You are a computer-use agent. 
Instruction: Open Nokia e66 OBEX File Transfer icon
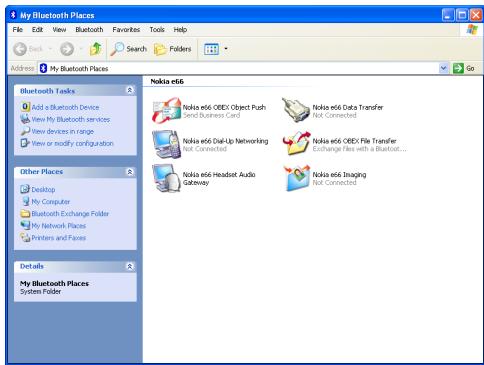[x=296, y=143]
